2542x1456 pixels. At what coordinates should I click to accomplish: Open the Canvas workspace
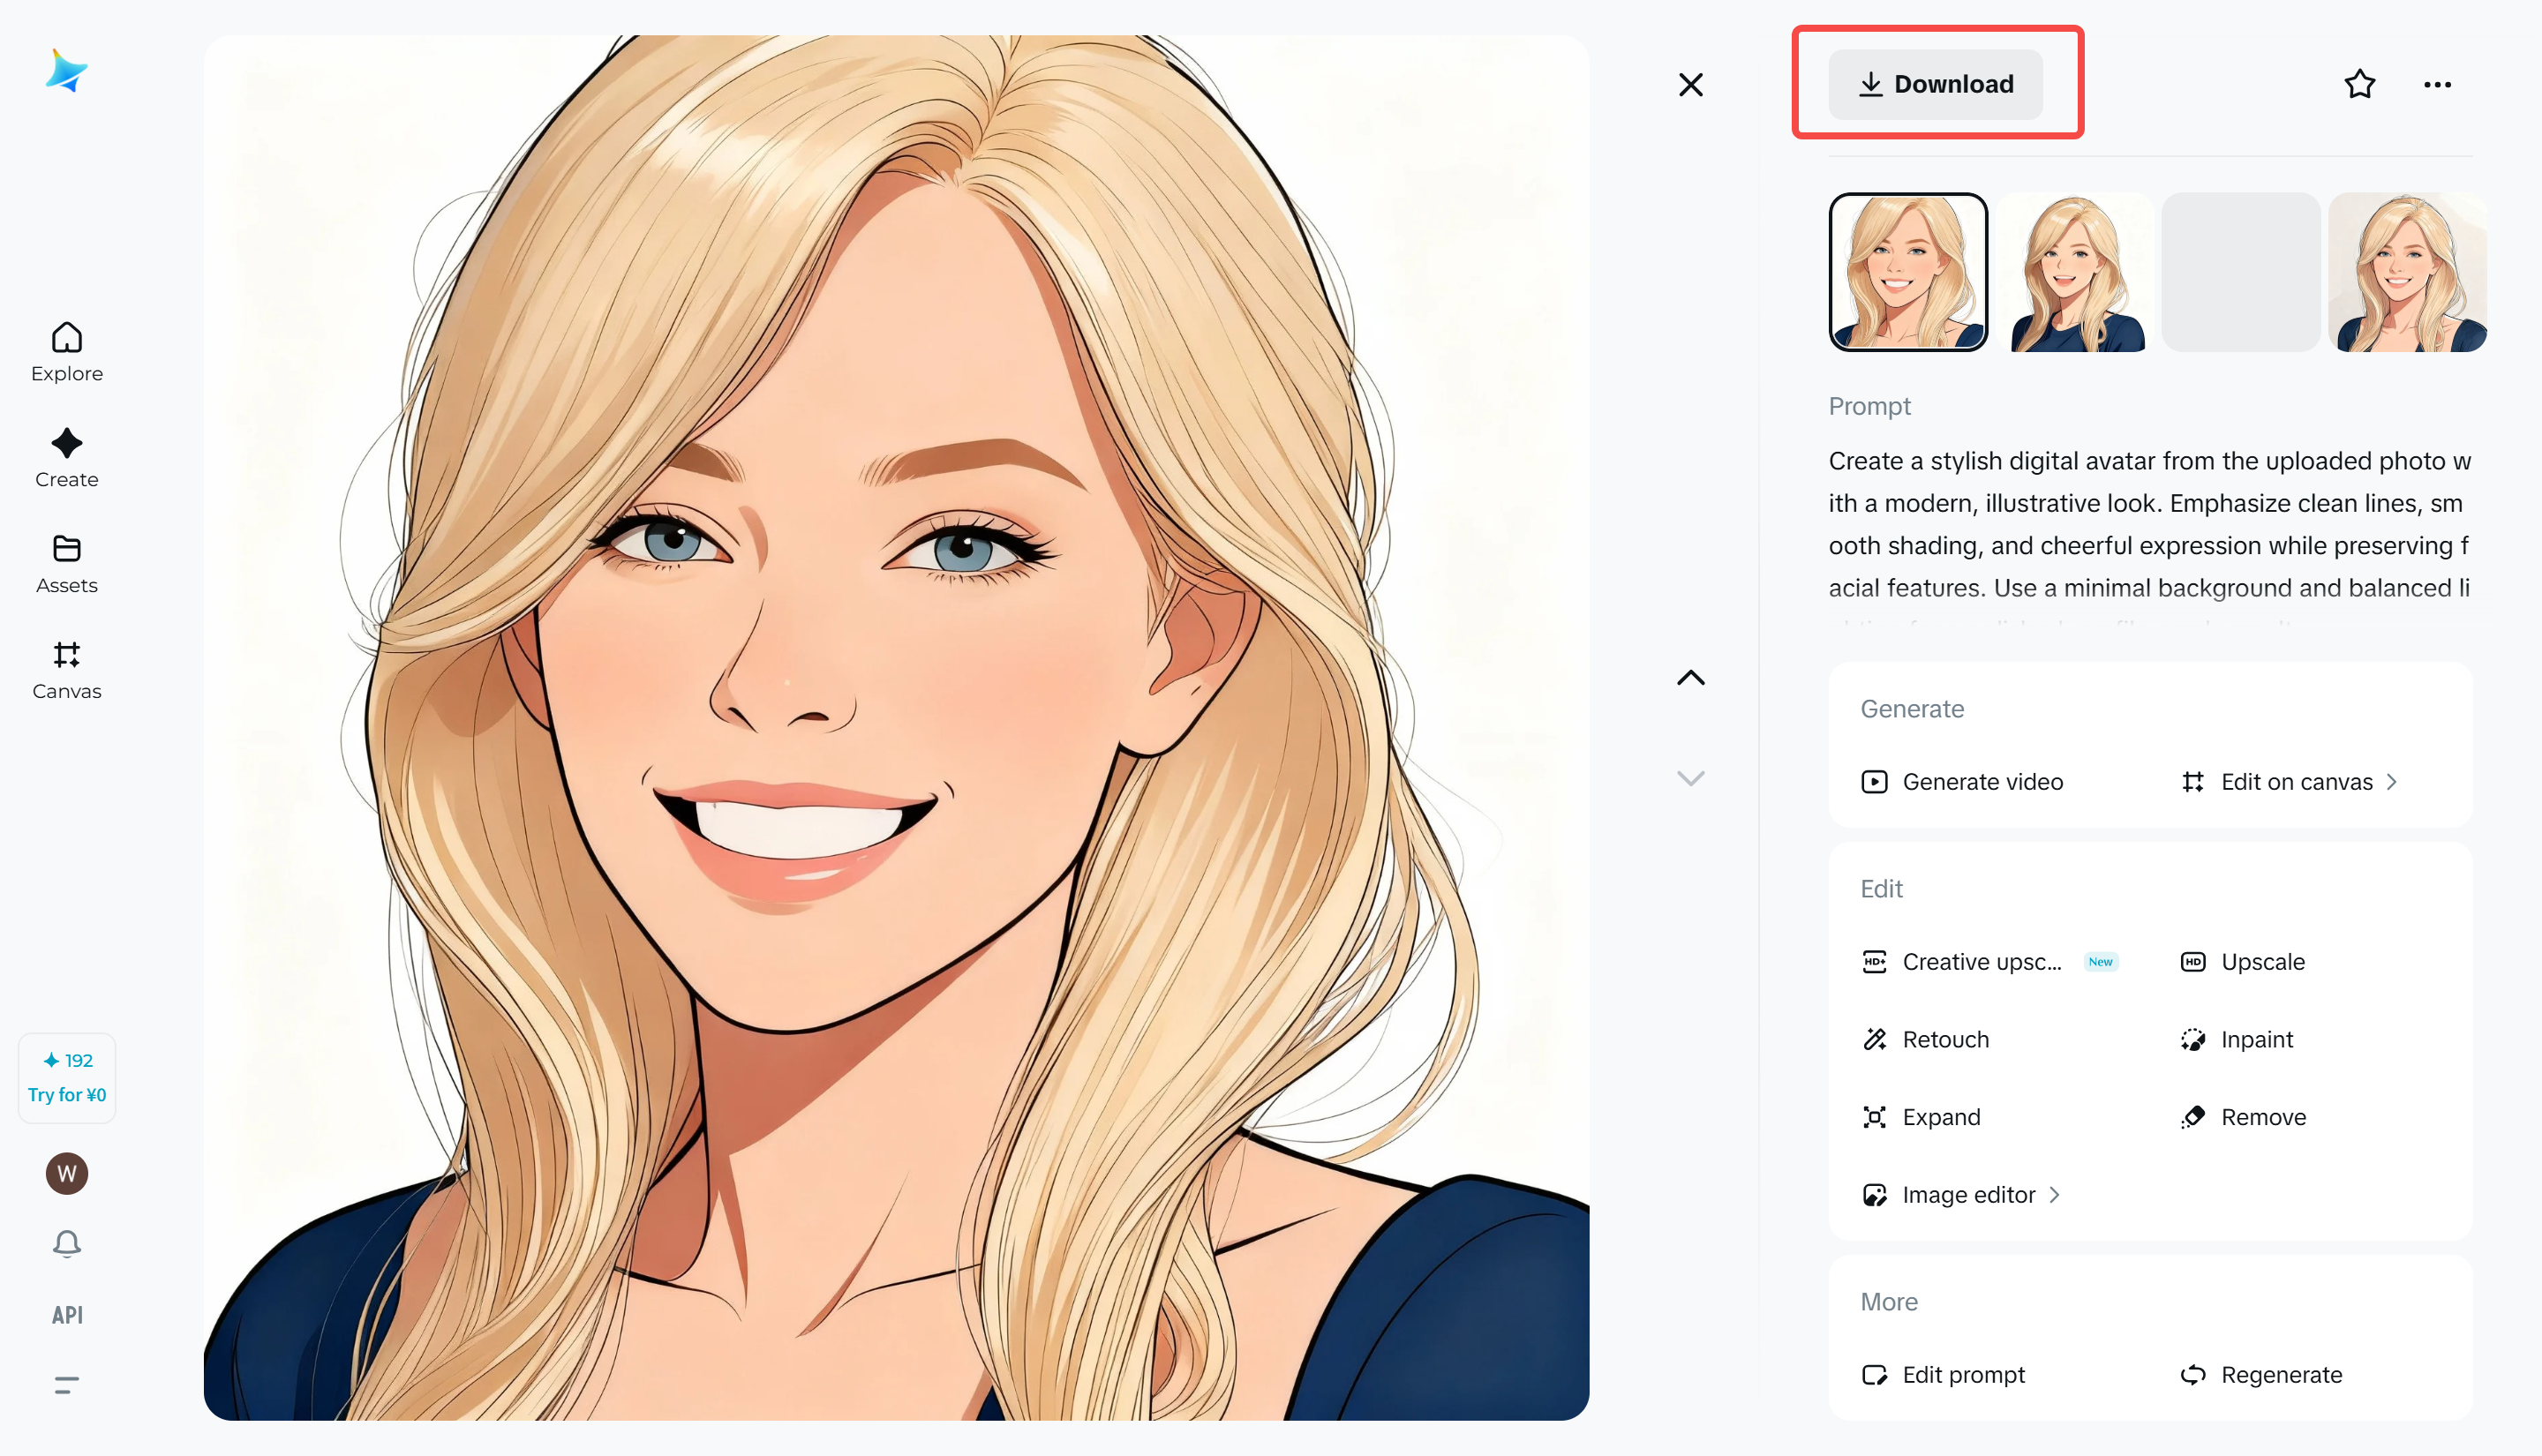pos(67,670)
